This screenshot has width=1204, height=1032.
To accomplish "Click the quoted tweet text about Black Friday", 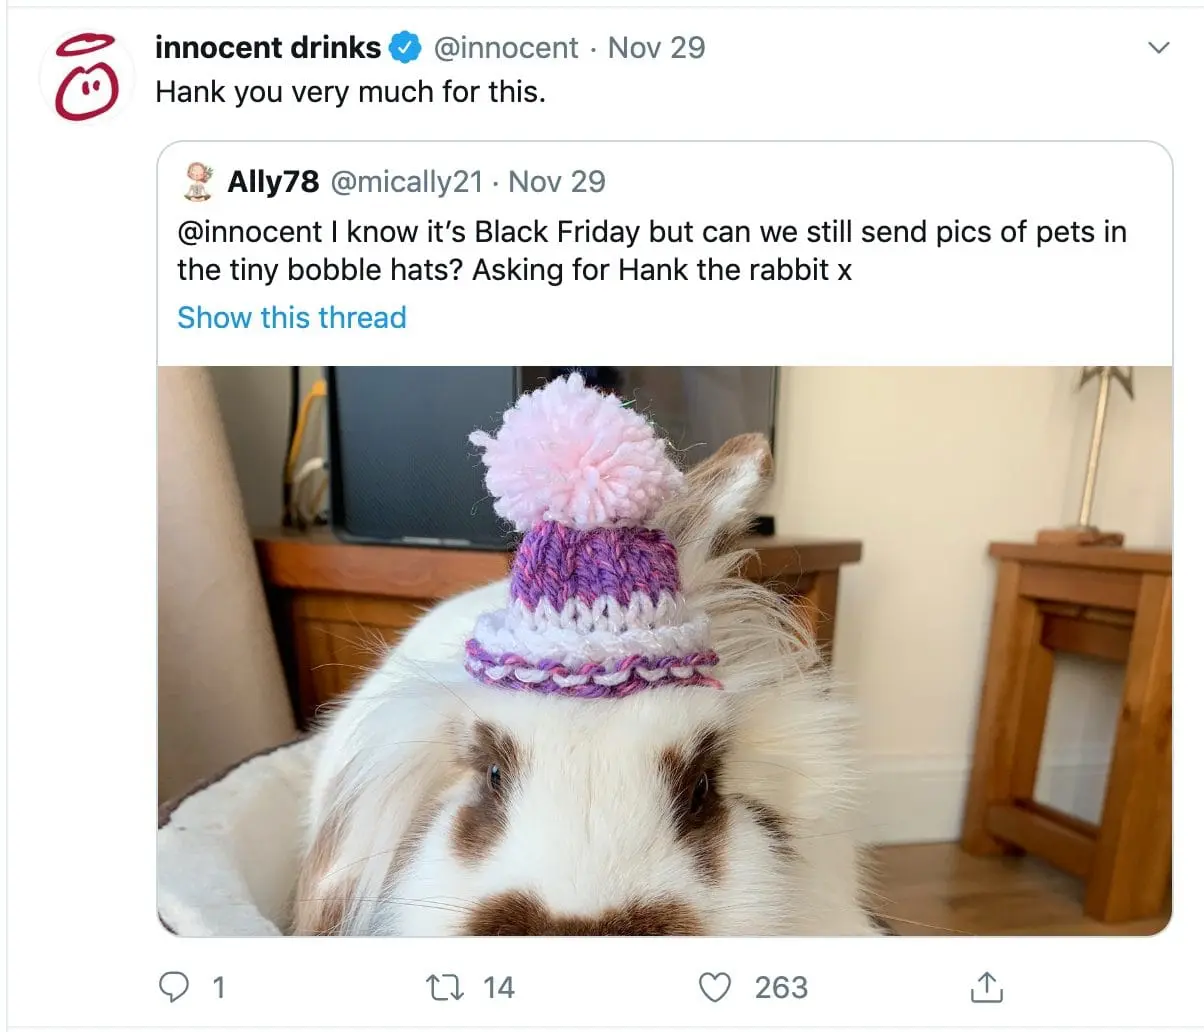I will coord(650,250).
